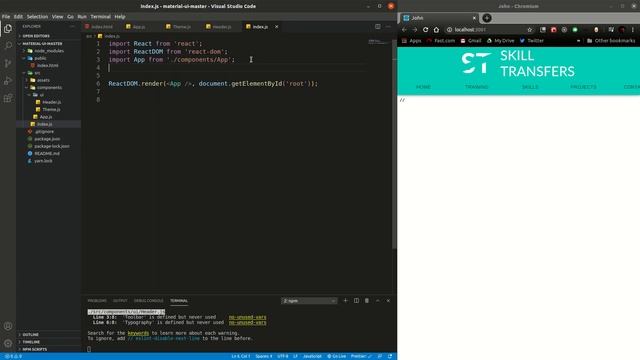Open the Help menu

120,17
